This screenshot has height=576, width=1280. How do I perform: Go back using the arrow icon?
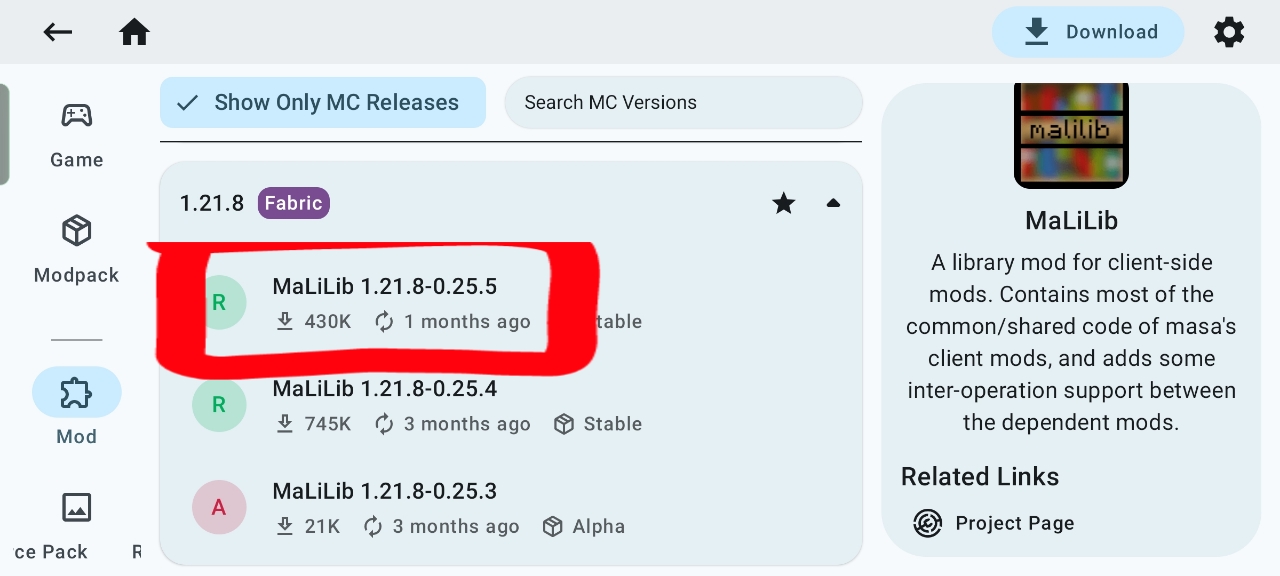(x=58, y=32)
